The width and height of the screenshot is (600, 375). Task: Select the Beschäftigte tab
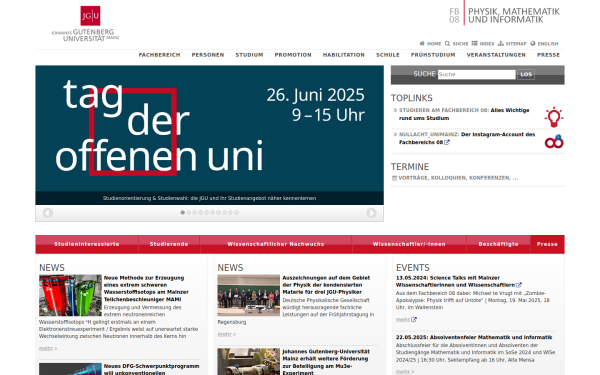click(x=498, y=244)
